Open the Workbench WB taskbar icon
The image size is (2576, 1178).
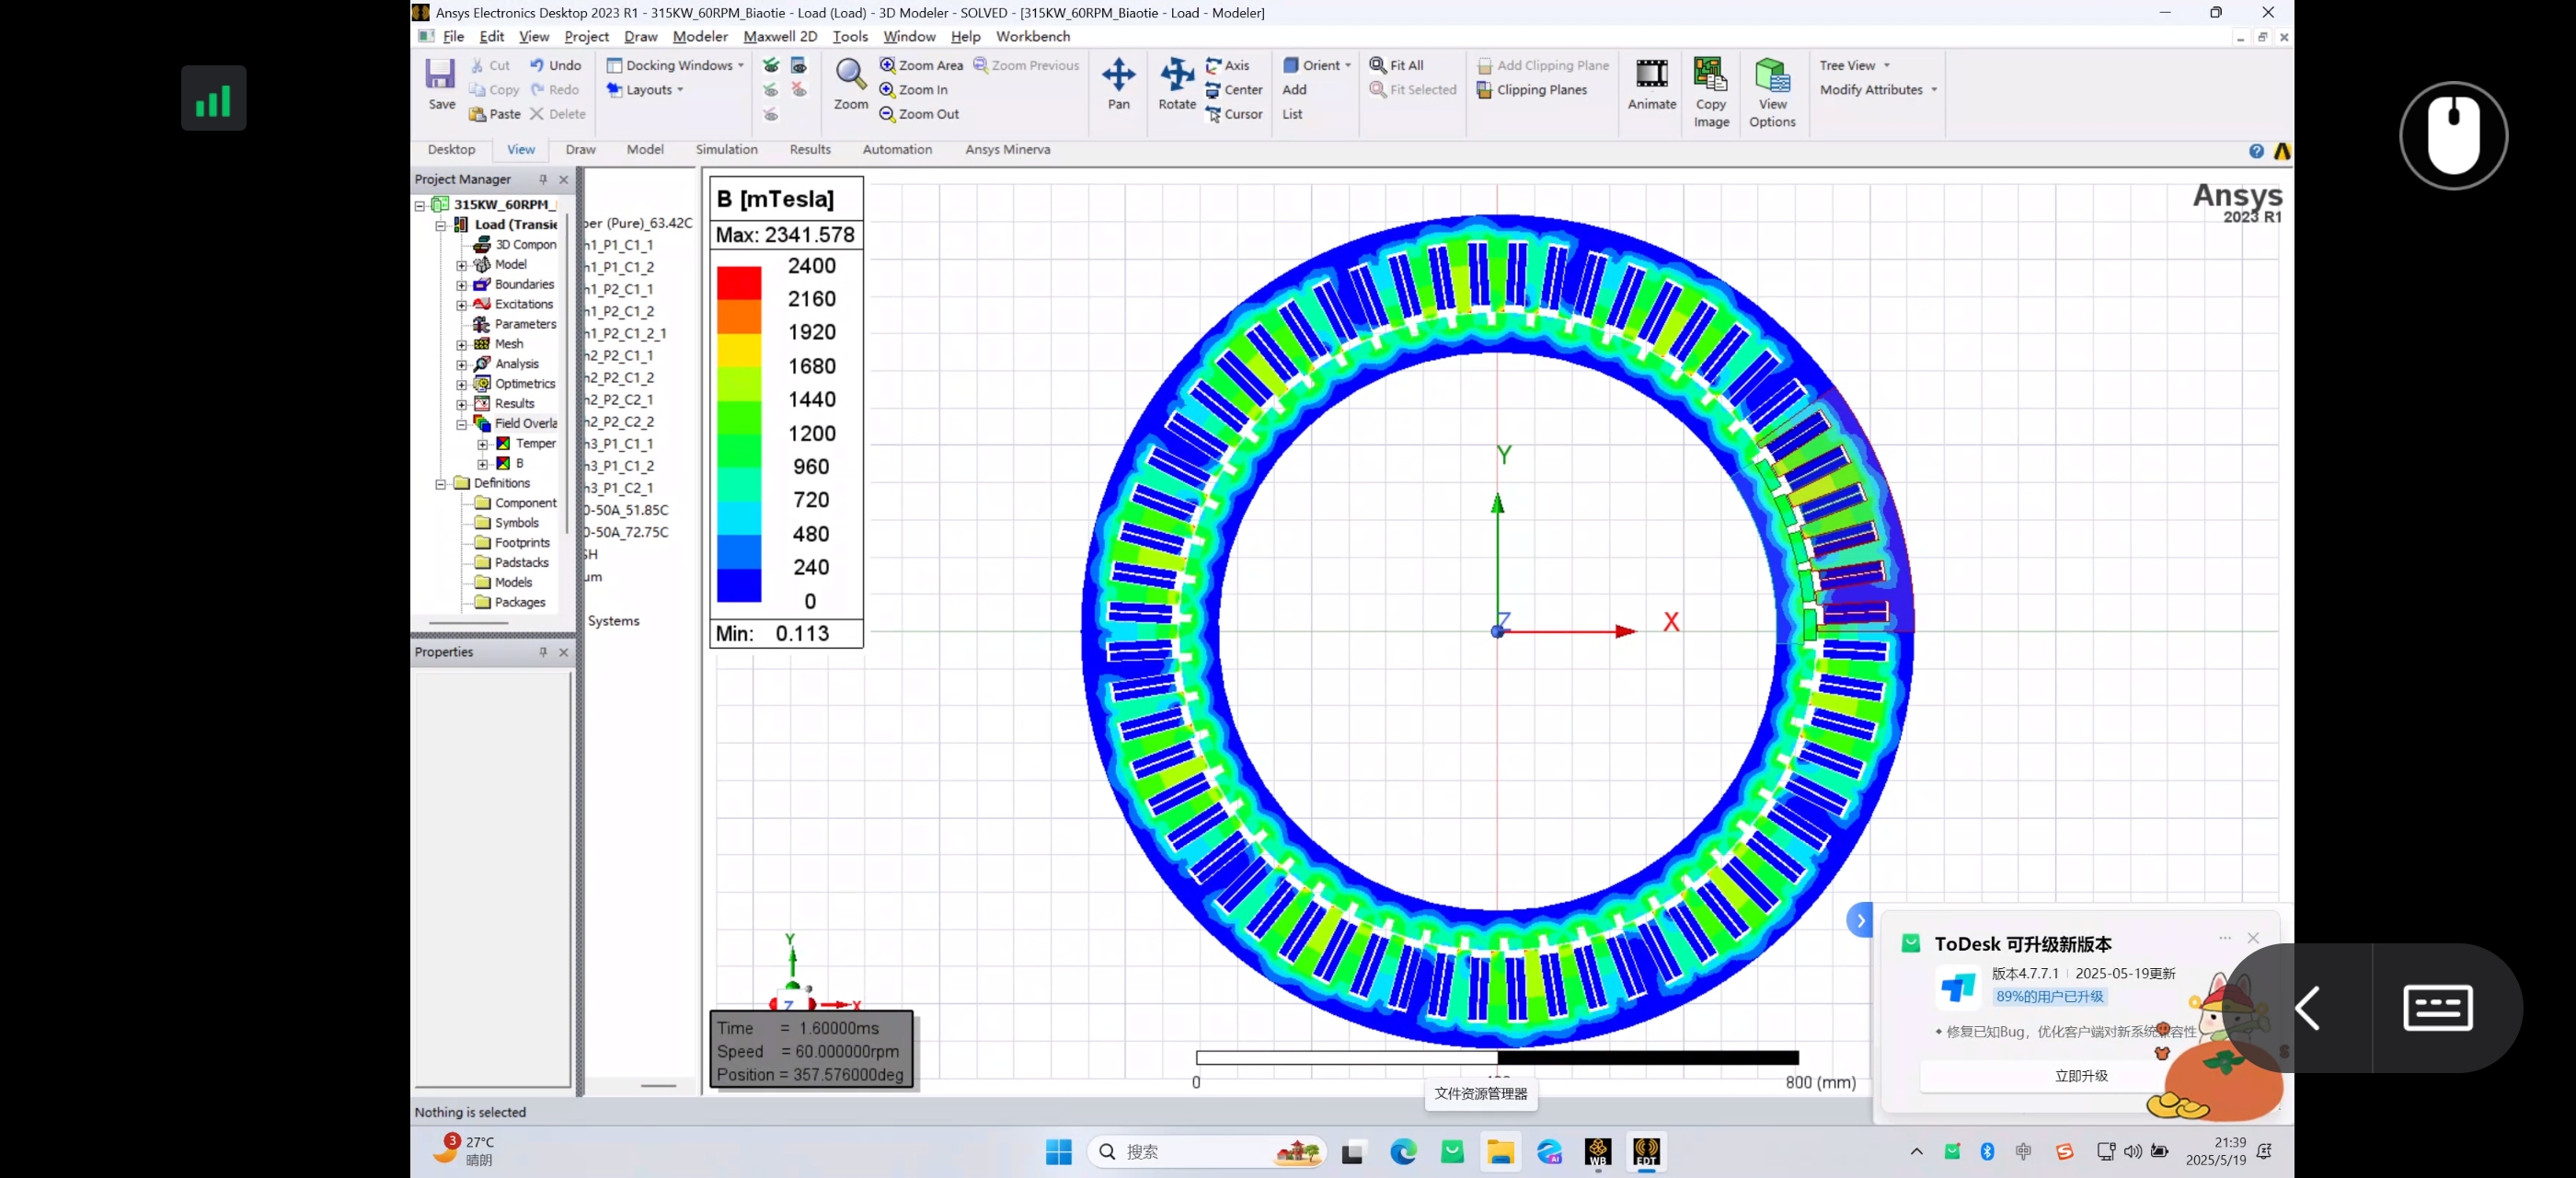1597,1152
